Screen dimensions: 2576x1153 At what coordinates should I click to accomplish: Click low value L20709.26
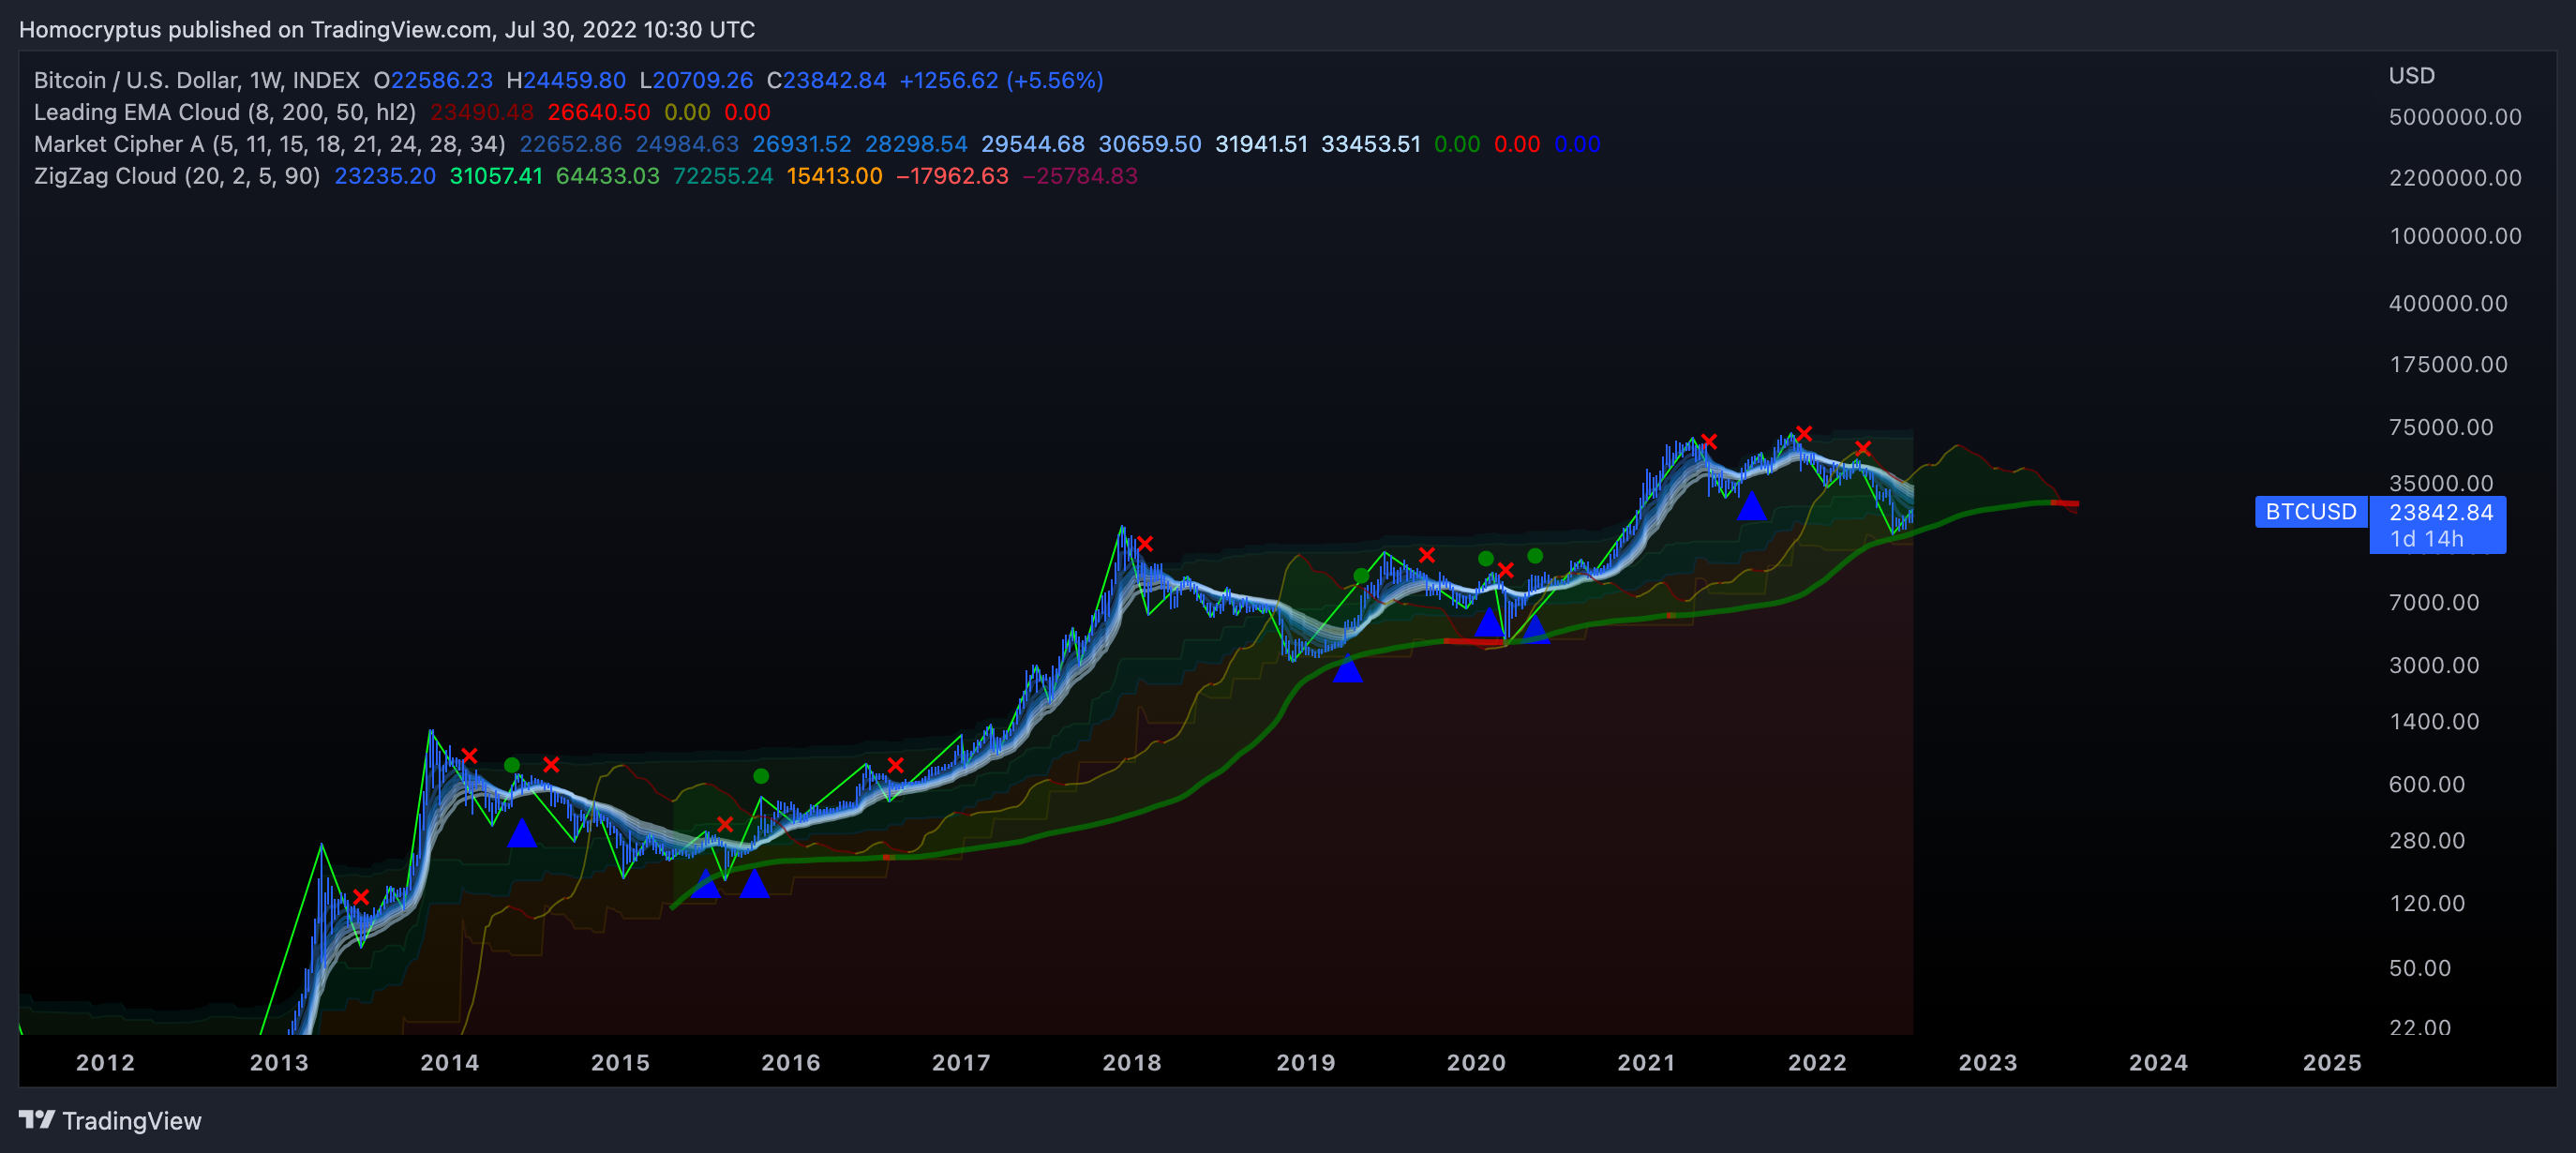[696, 80]
